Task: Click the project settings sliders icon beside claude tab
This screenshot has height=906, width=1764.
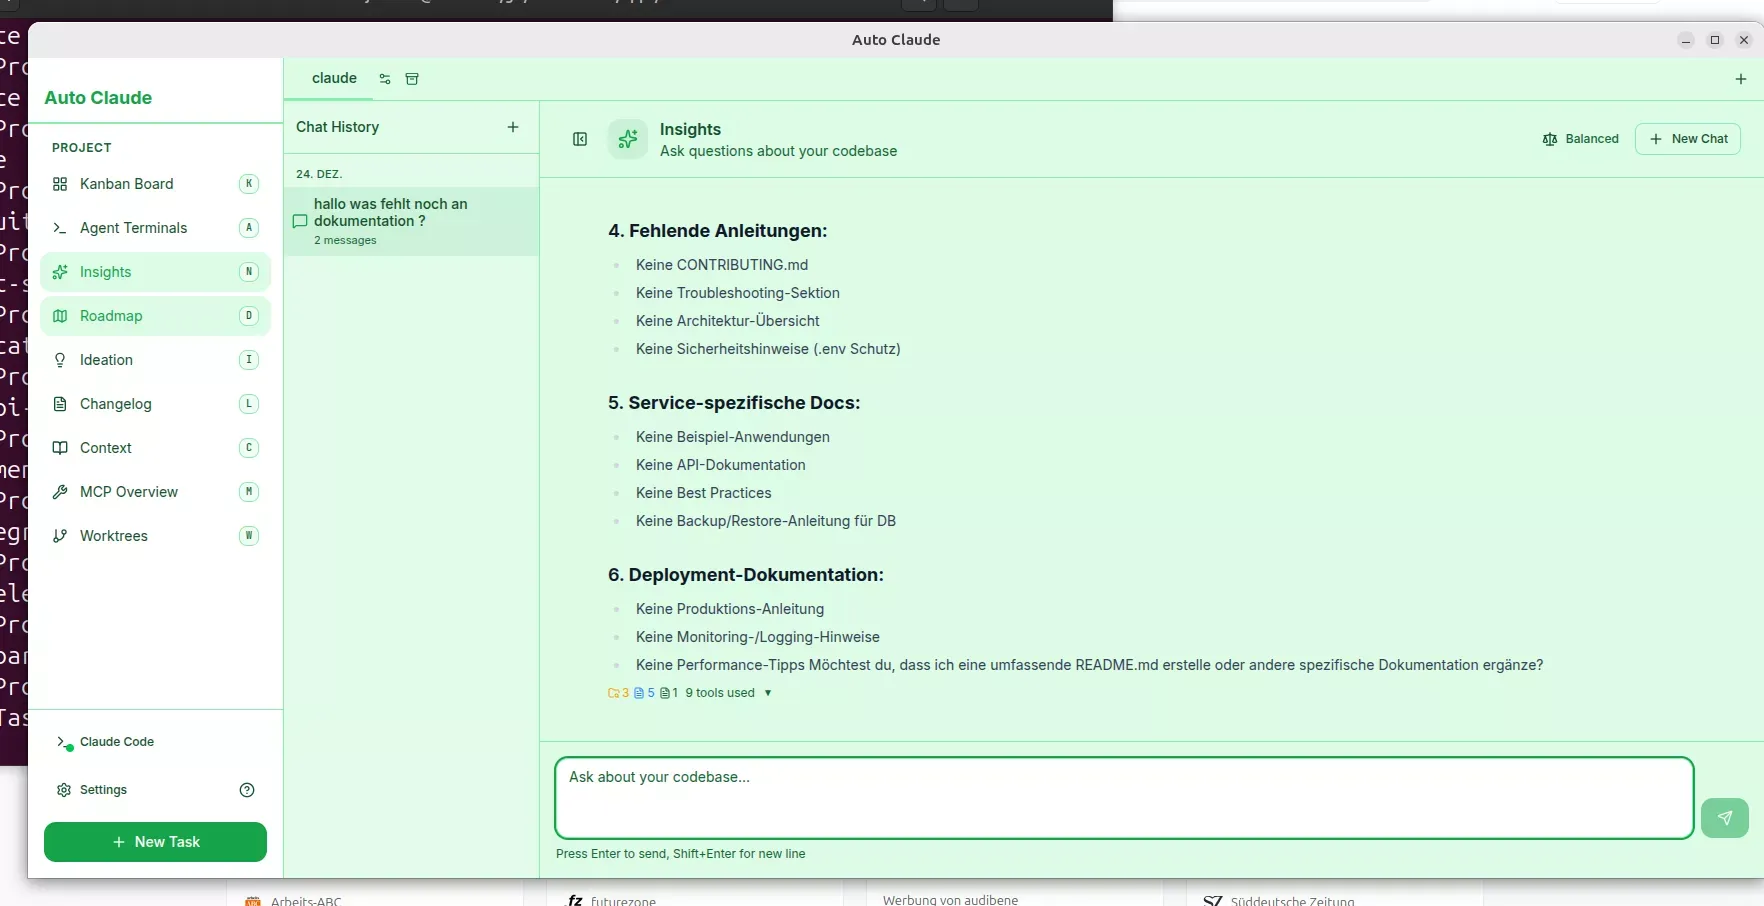Action: click(x=385, y=79)
